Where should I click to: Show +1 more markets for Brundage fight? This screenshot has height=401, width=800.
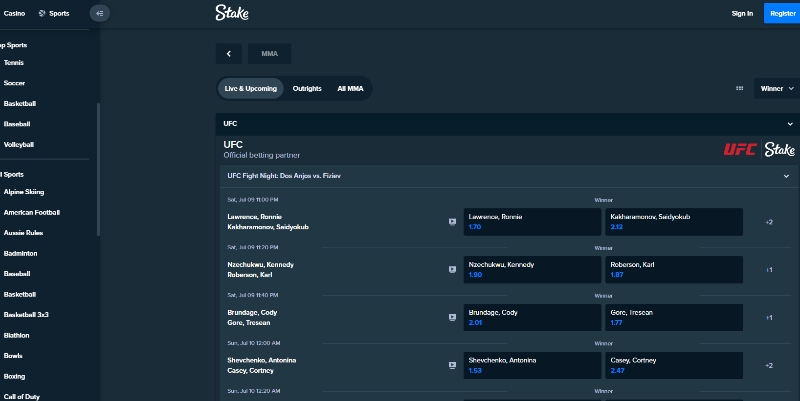click(x=769, y=318)
